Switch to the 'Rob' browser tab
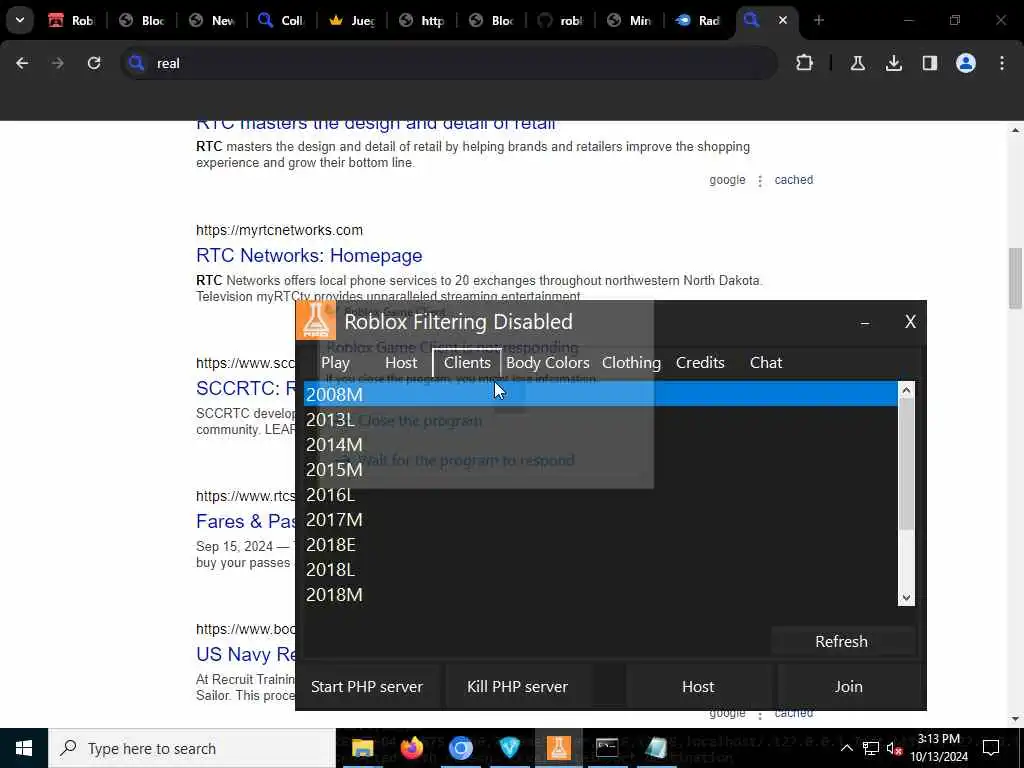This screenshot has width=1024, height=768. pyautogui.click(x=71, y=20)
